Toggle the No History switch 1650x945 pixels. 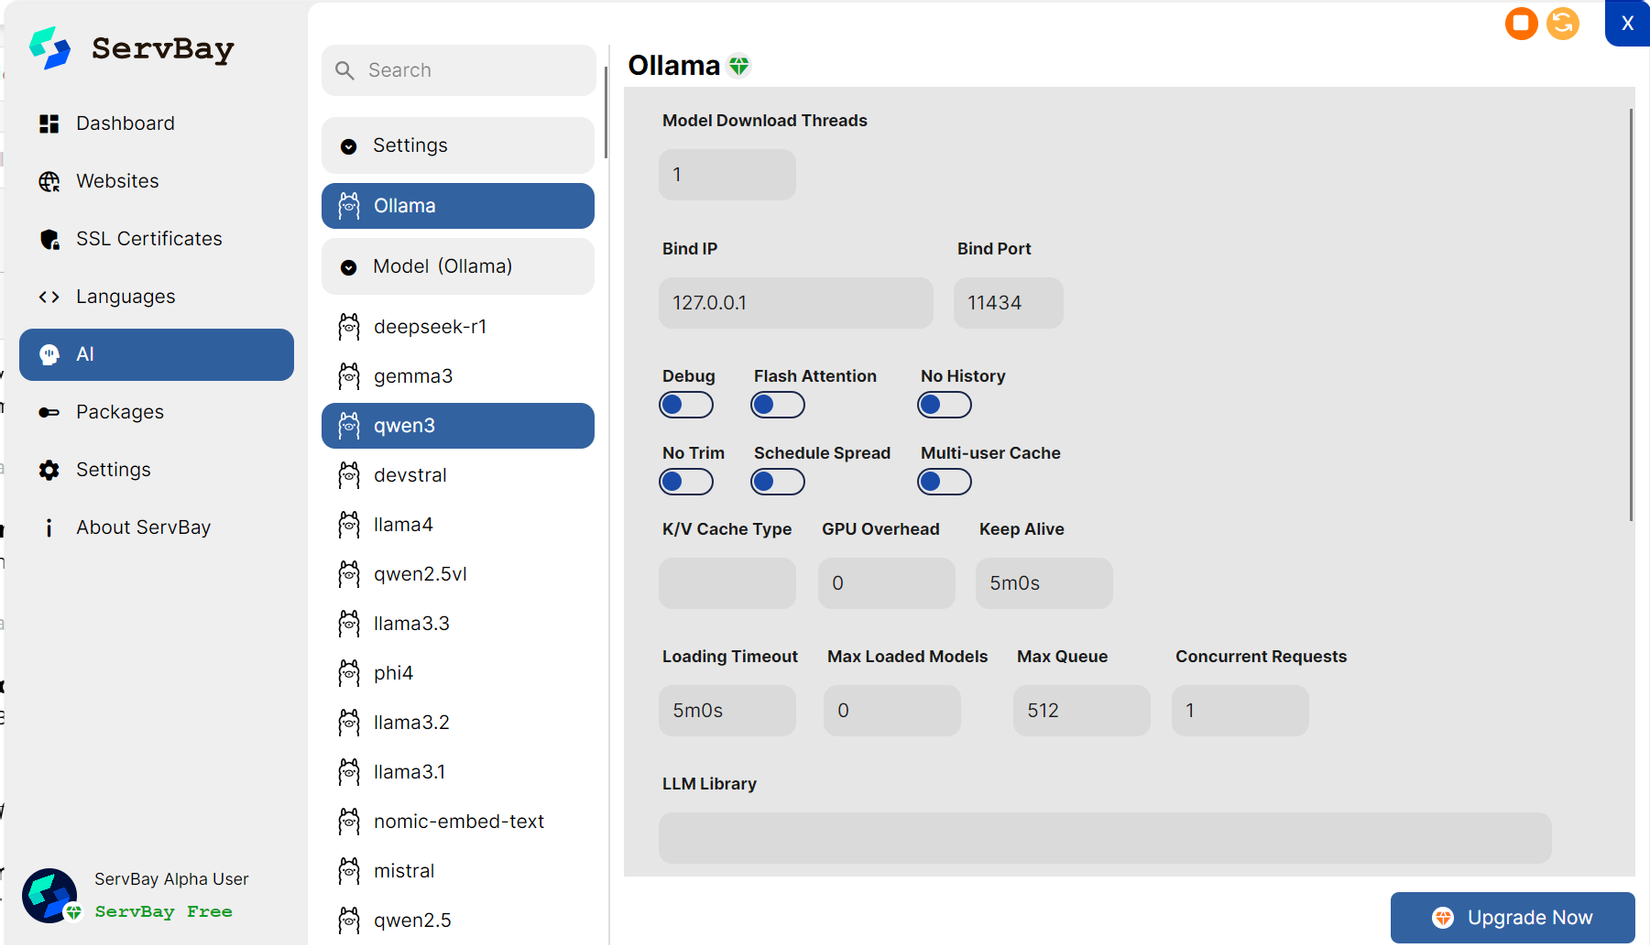coord(945,405)
